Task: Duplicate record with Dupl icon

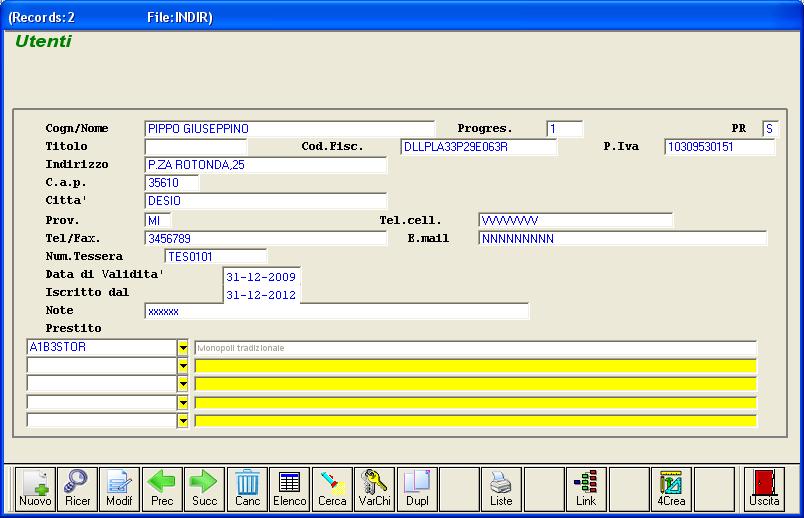Action: click(417, 489)
